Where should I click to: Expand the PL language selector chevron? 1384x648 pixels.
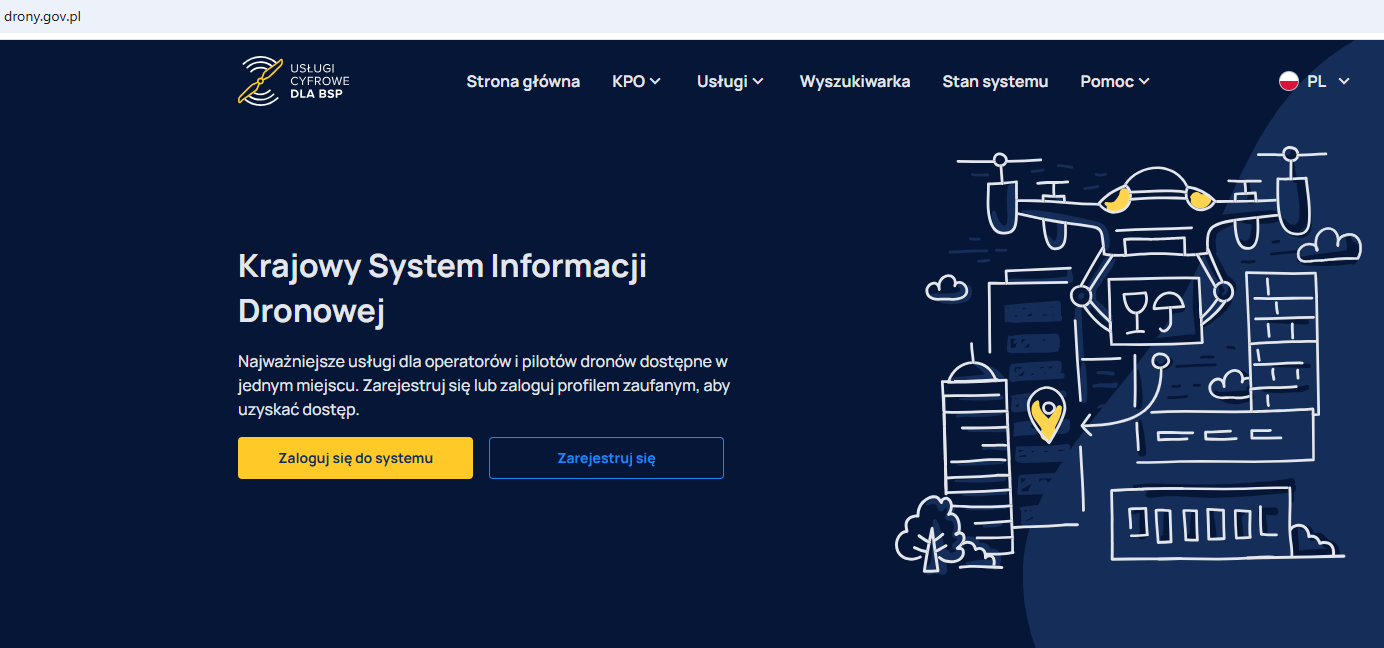[1343, 81]
